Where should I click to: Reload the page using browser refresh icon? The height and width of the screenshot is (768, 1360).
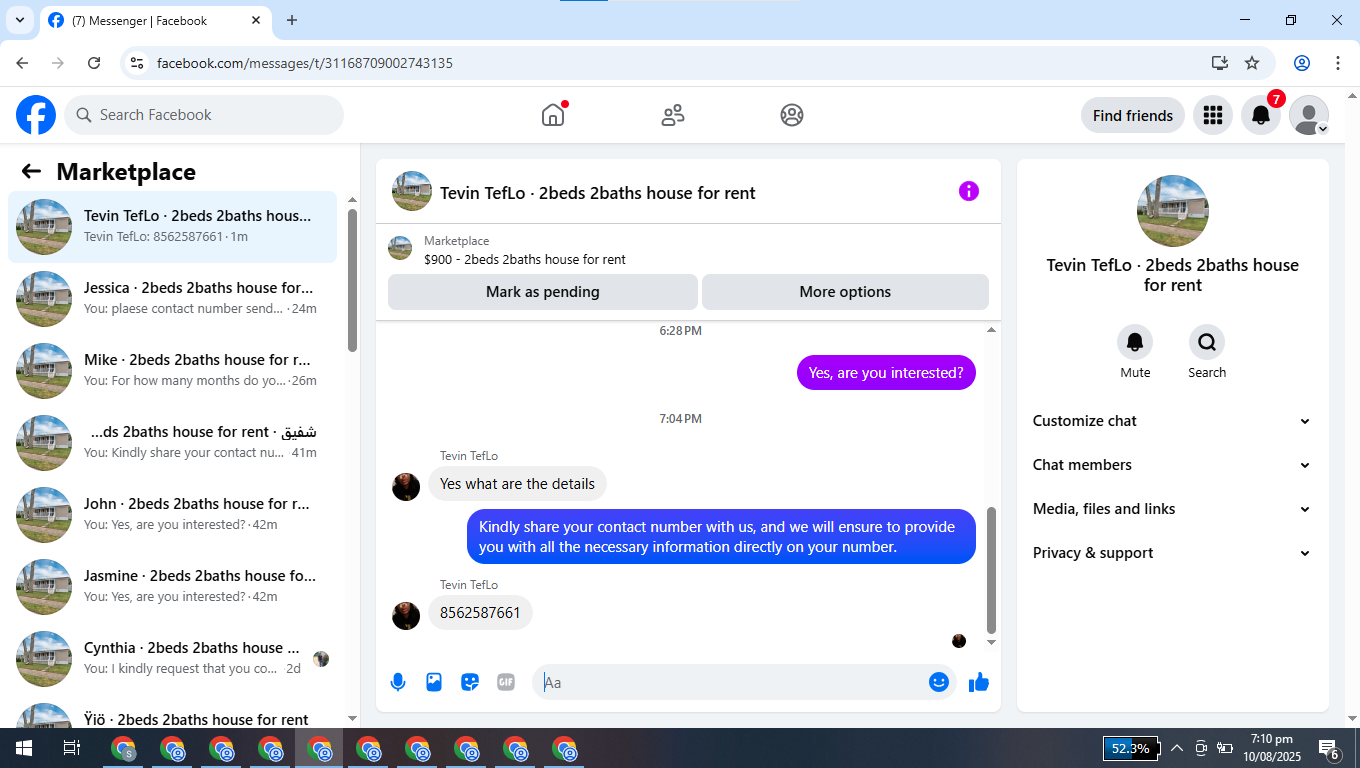point(94,63)
